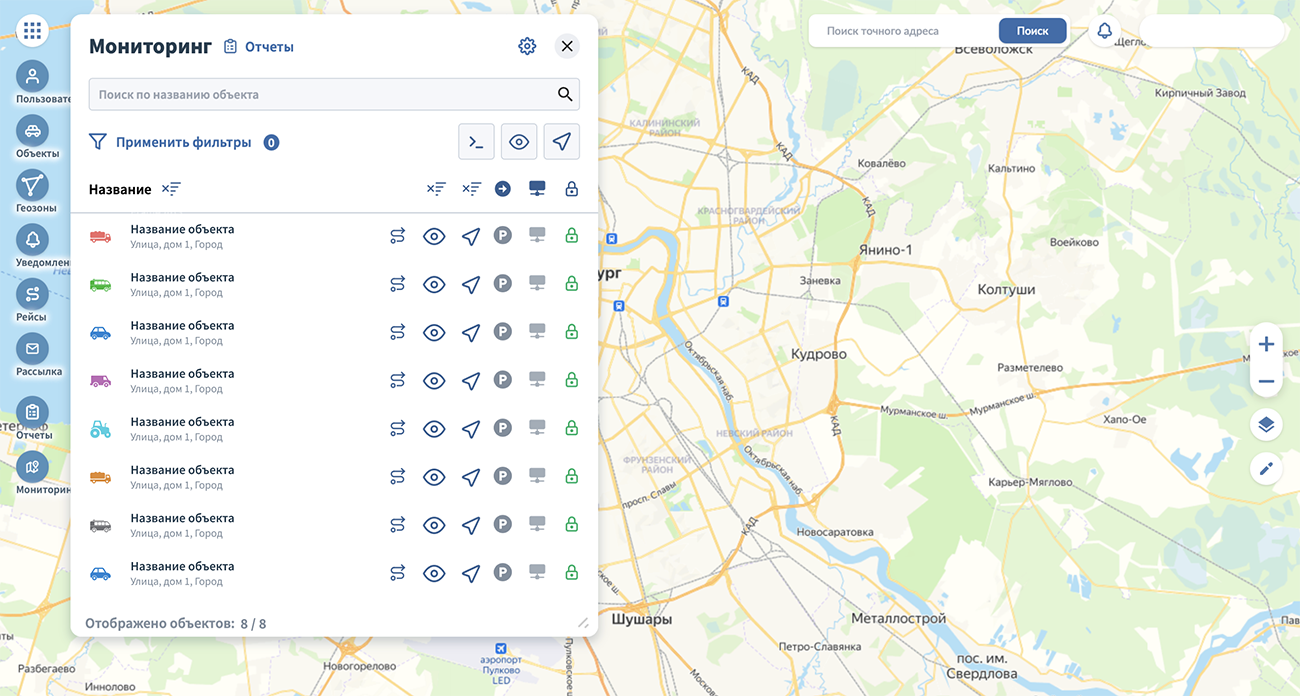Open the apps grid menu
Viewport: 1300px width, 696px height.
32,31
